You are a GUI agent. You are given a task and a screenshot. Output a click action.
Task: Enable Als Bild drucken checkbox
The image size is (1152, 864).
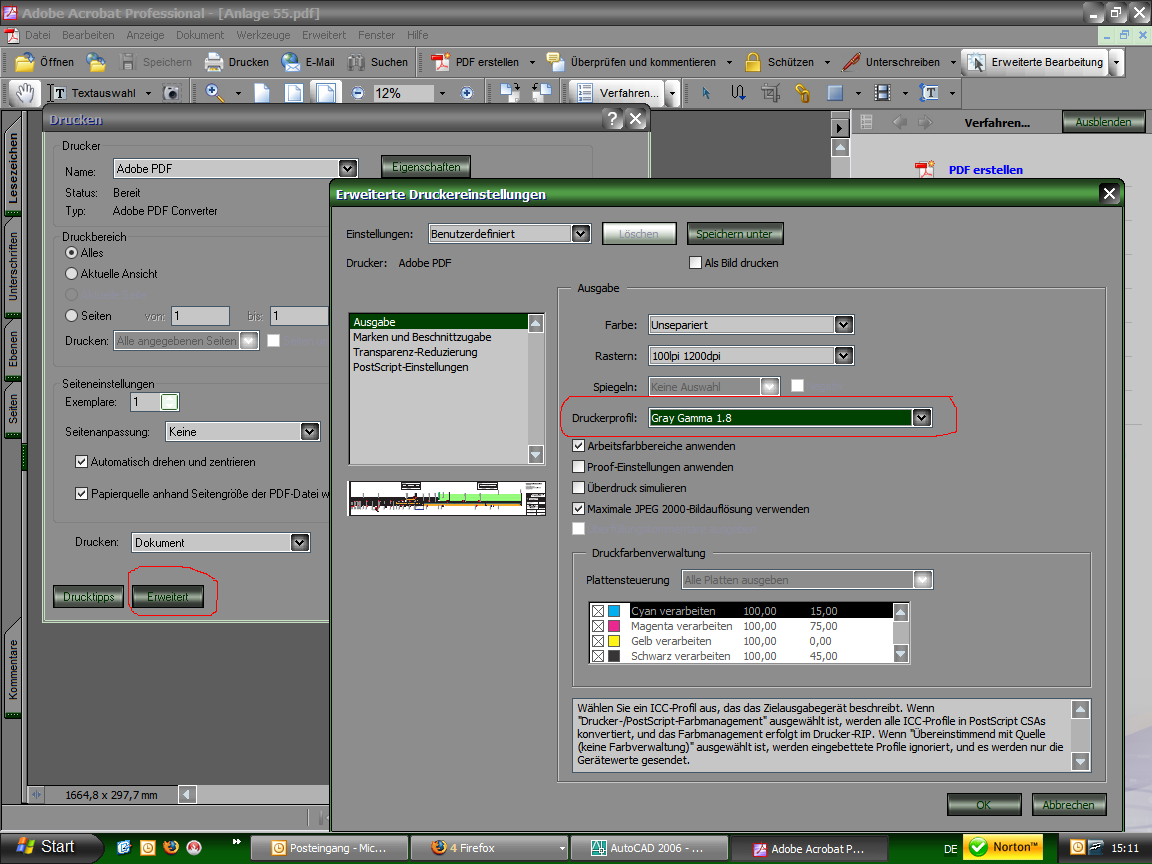[695, 263]
